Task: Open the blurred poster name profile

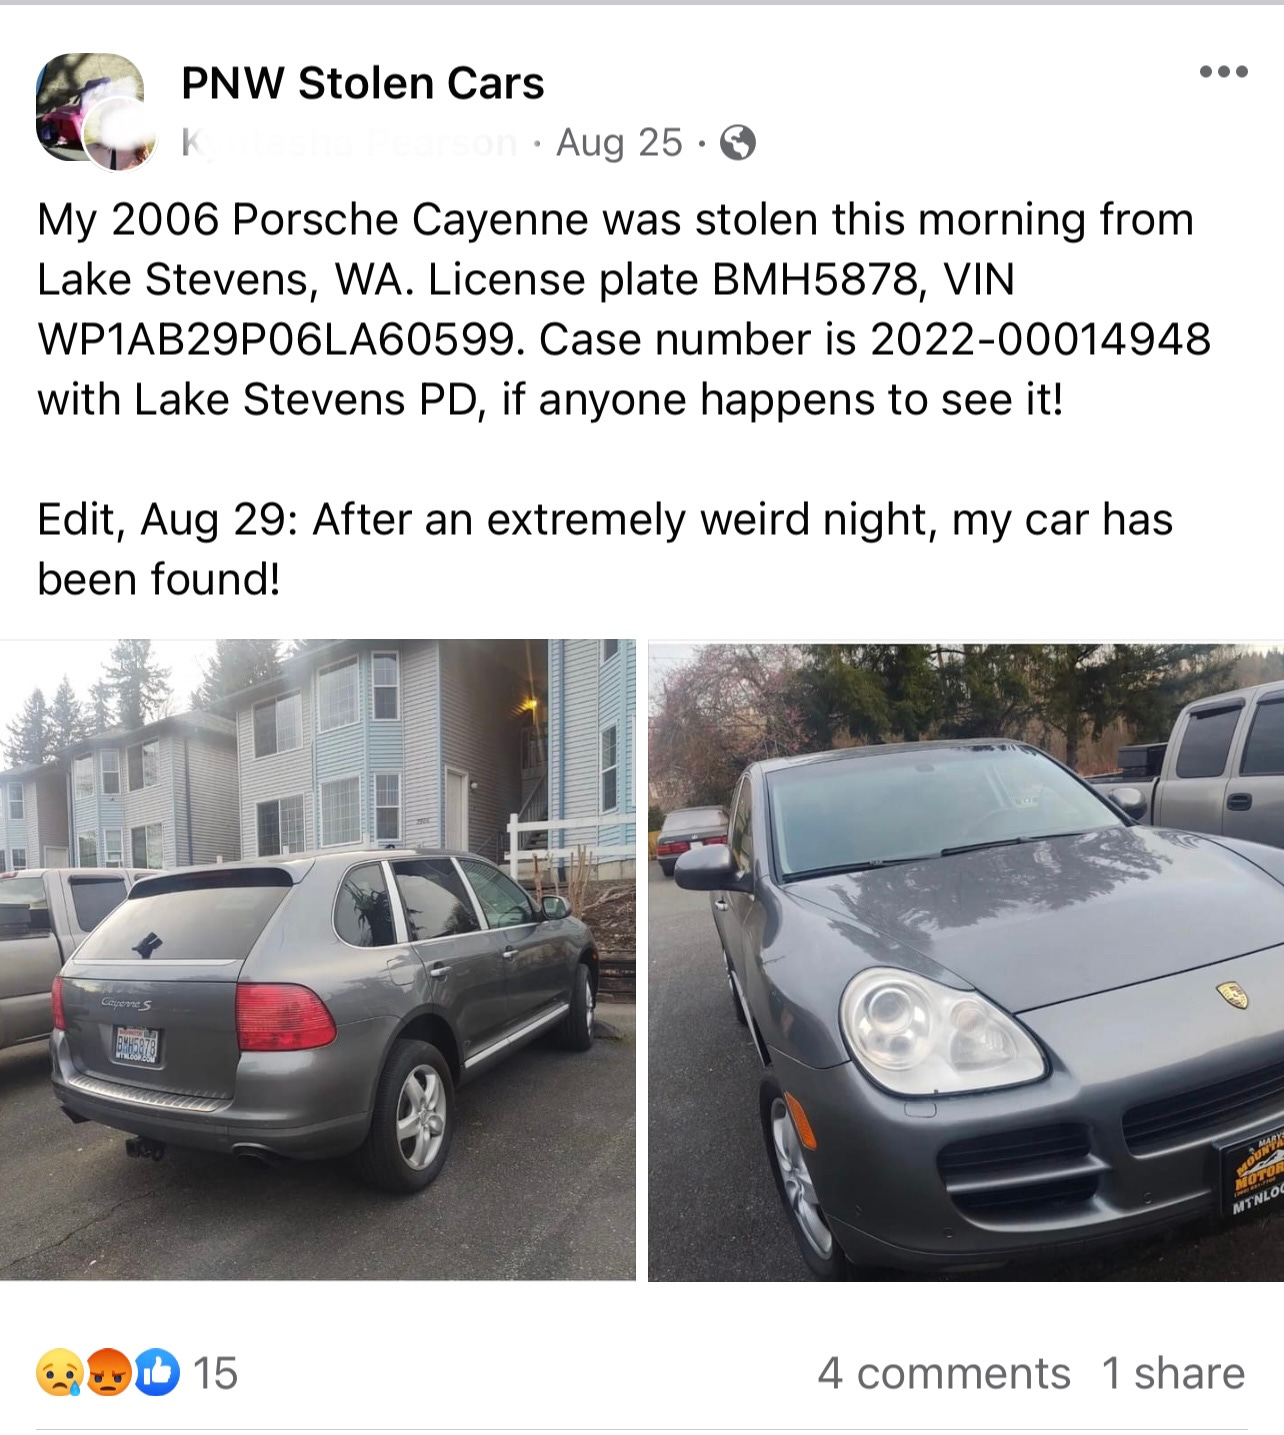Action: 349,143
